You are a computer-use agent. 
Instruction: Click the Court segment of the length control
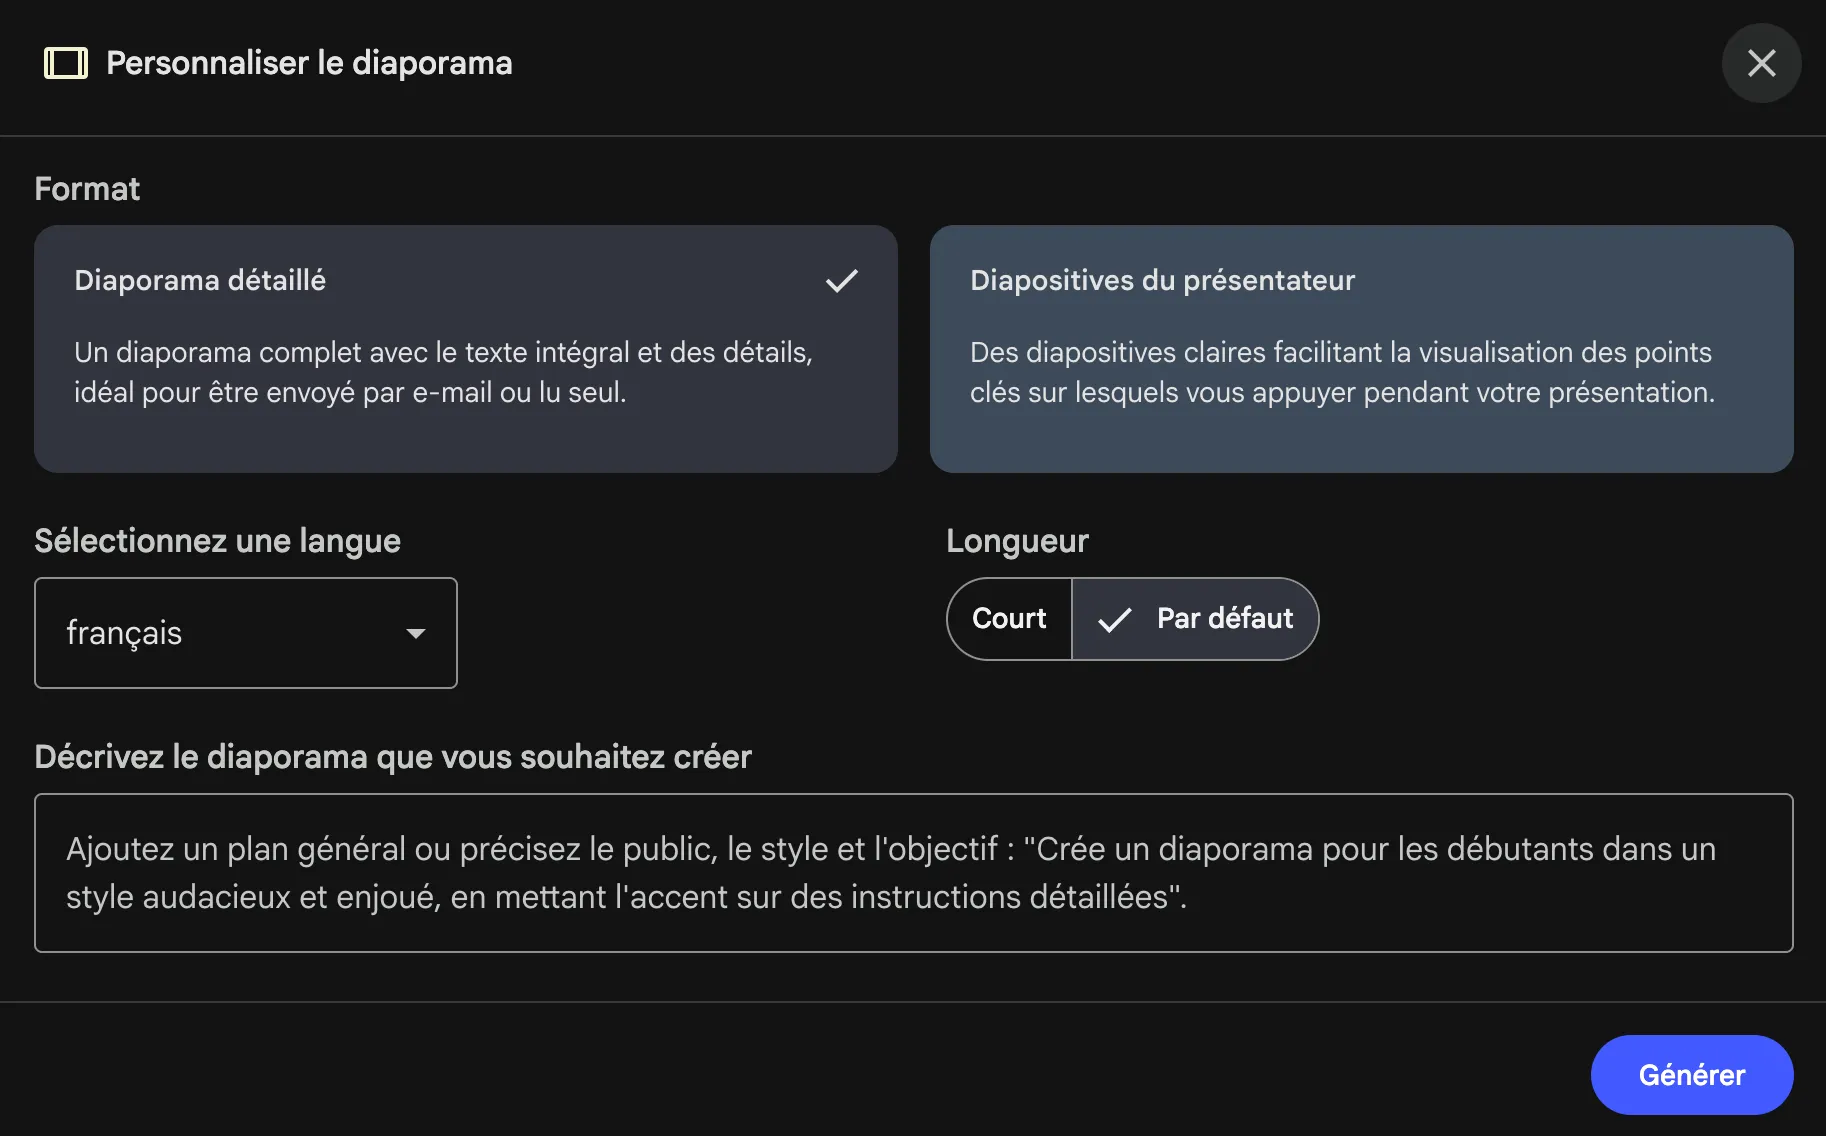tap(1008, 619)
